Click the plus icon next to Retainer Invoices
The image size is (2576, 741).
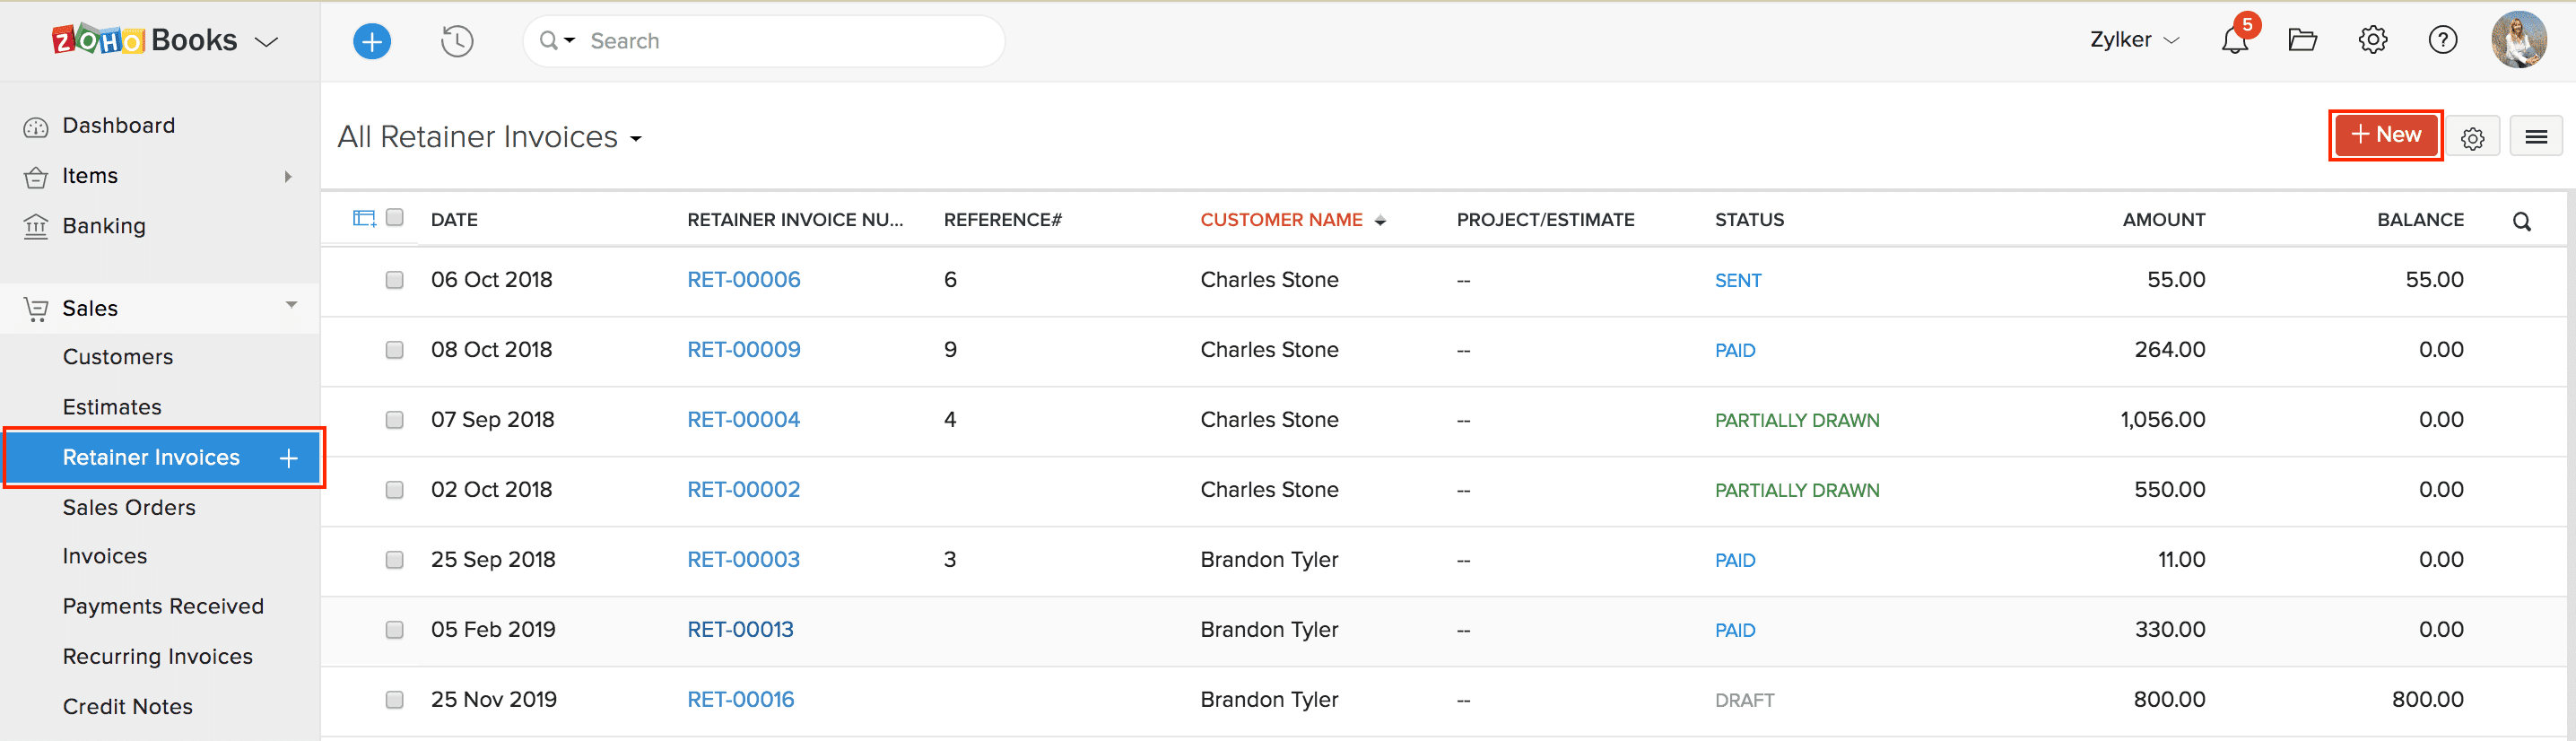[289, 458]
